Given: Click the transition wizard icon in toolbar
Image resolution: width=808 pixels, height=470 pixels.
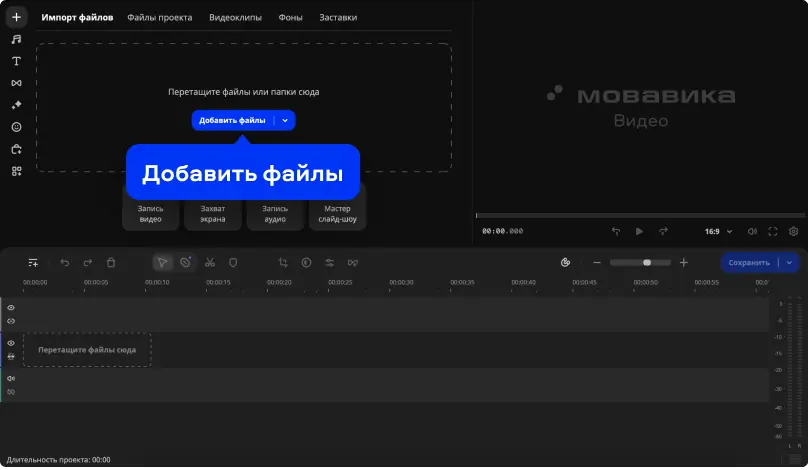Looking at the screenshot, I should (352, 263).
